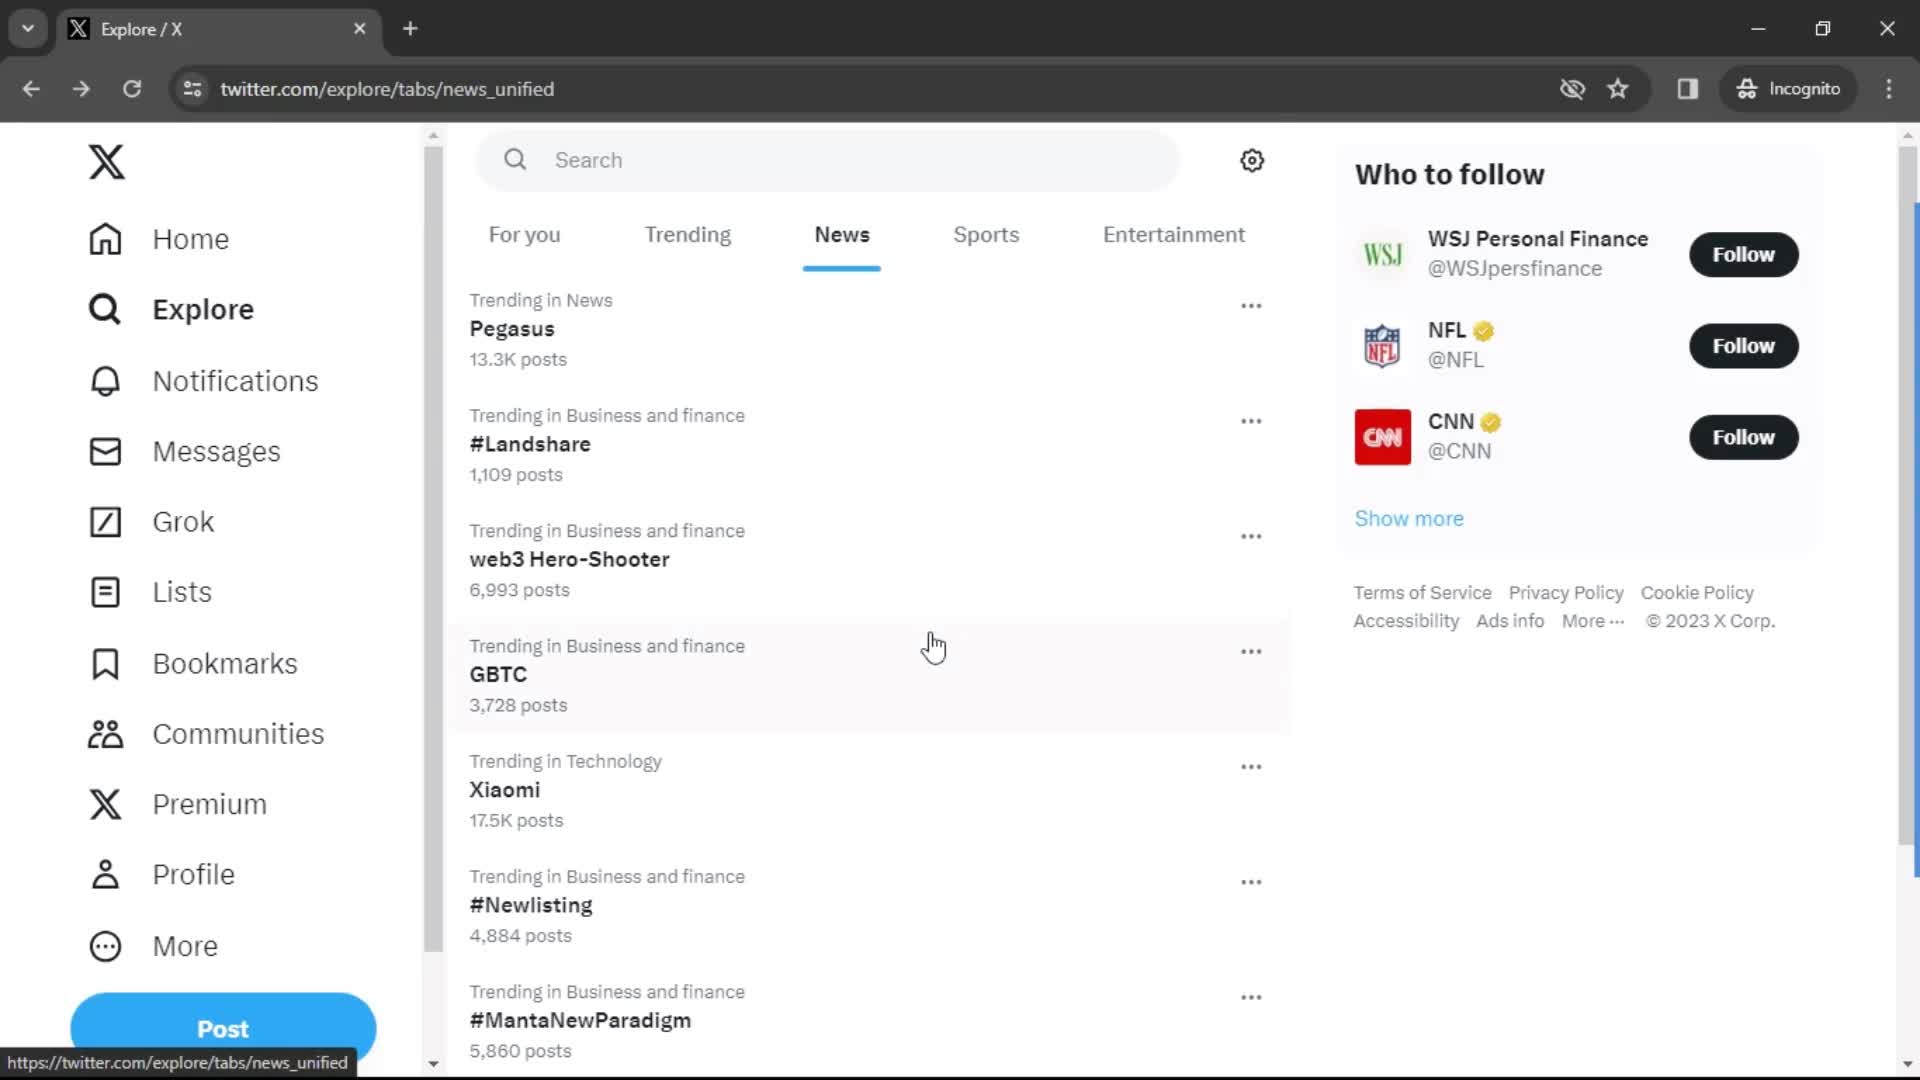This screenshot has height=1080, width=1920.
Task: Open more options for #Landshare trend
Action: point(1251,421)
